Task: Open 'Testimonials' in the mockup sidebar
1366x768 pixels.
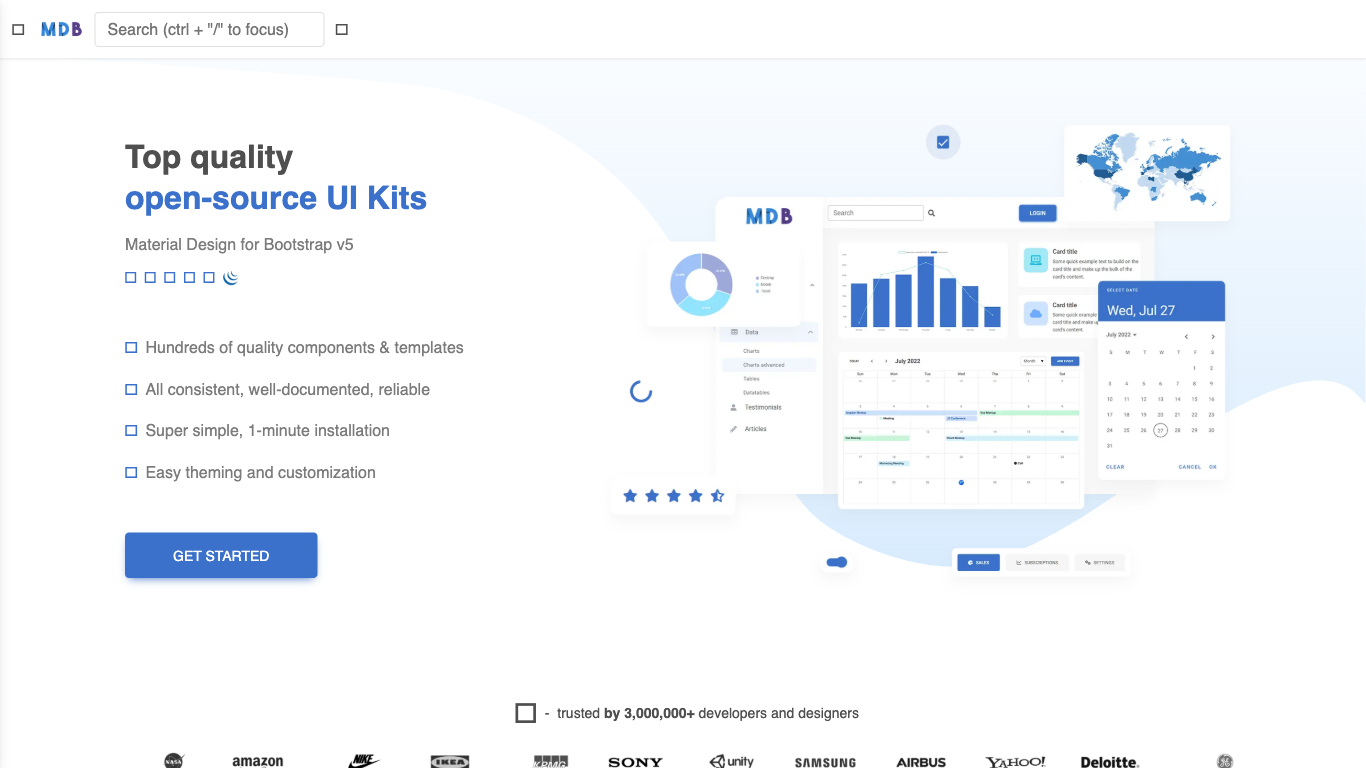Action: point(763,407)
